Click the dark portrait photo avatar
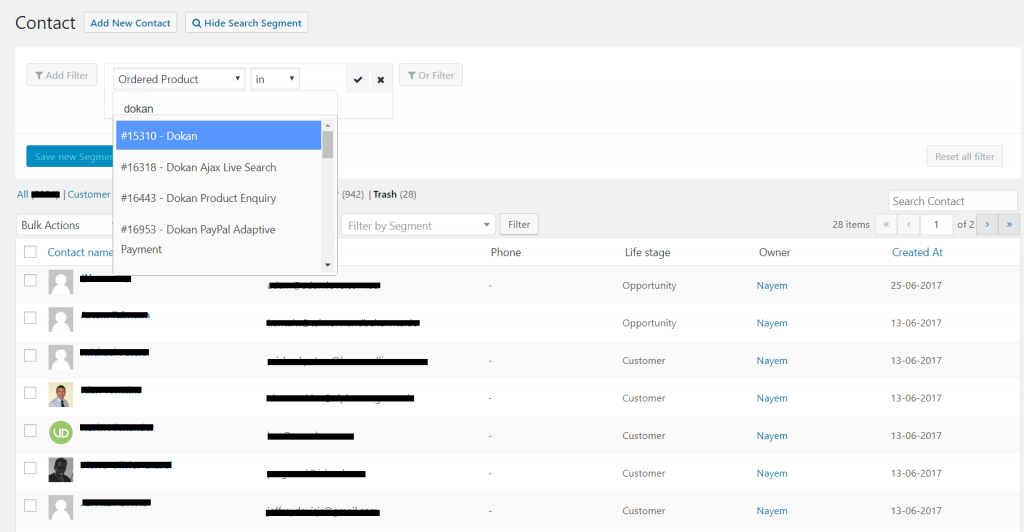This screenshot has width=1024, height=532. point(61,470)
